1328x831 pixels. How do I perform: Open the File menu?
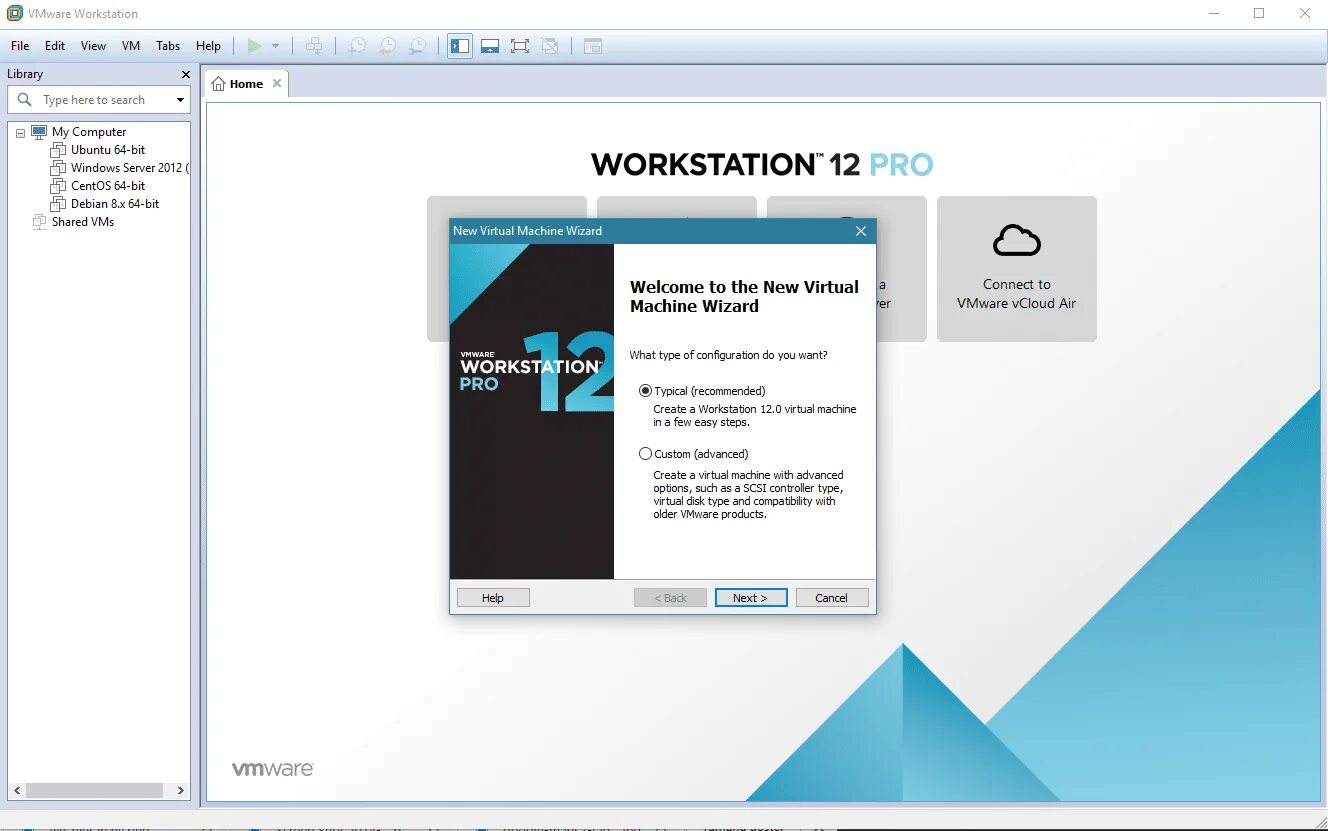pos(20,46)
